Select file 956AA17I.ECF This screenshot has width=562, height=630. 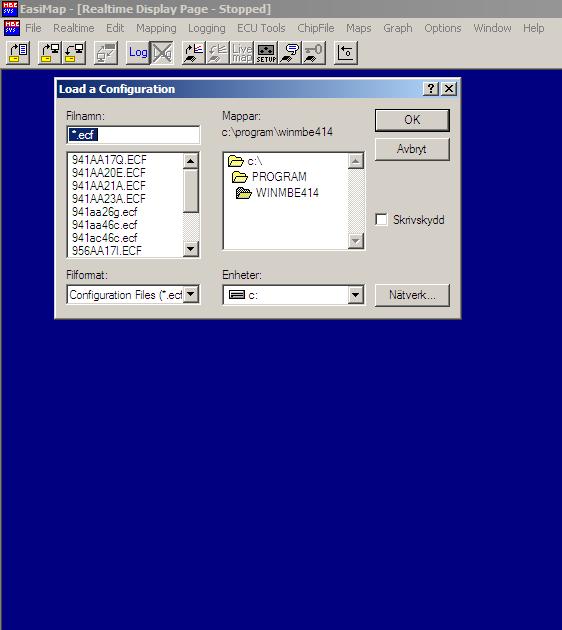click(107, 251)
